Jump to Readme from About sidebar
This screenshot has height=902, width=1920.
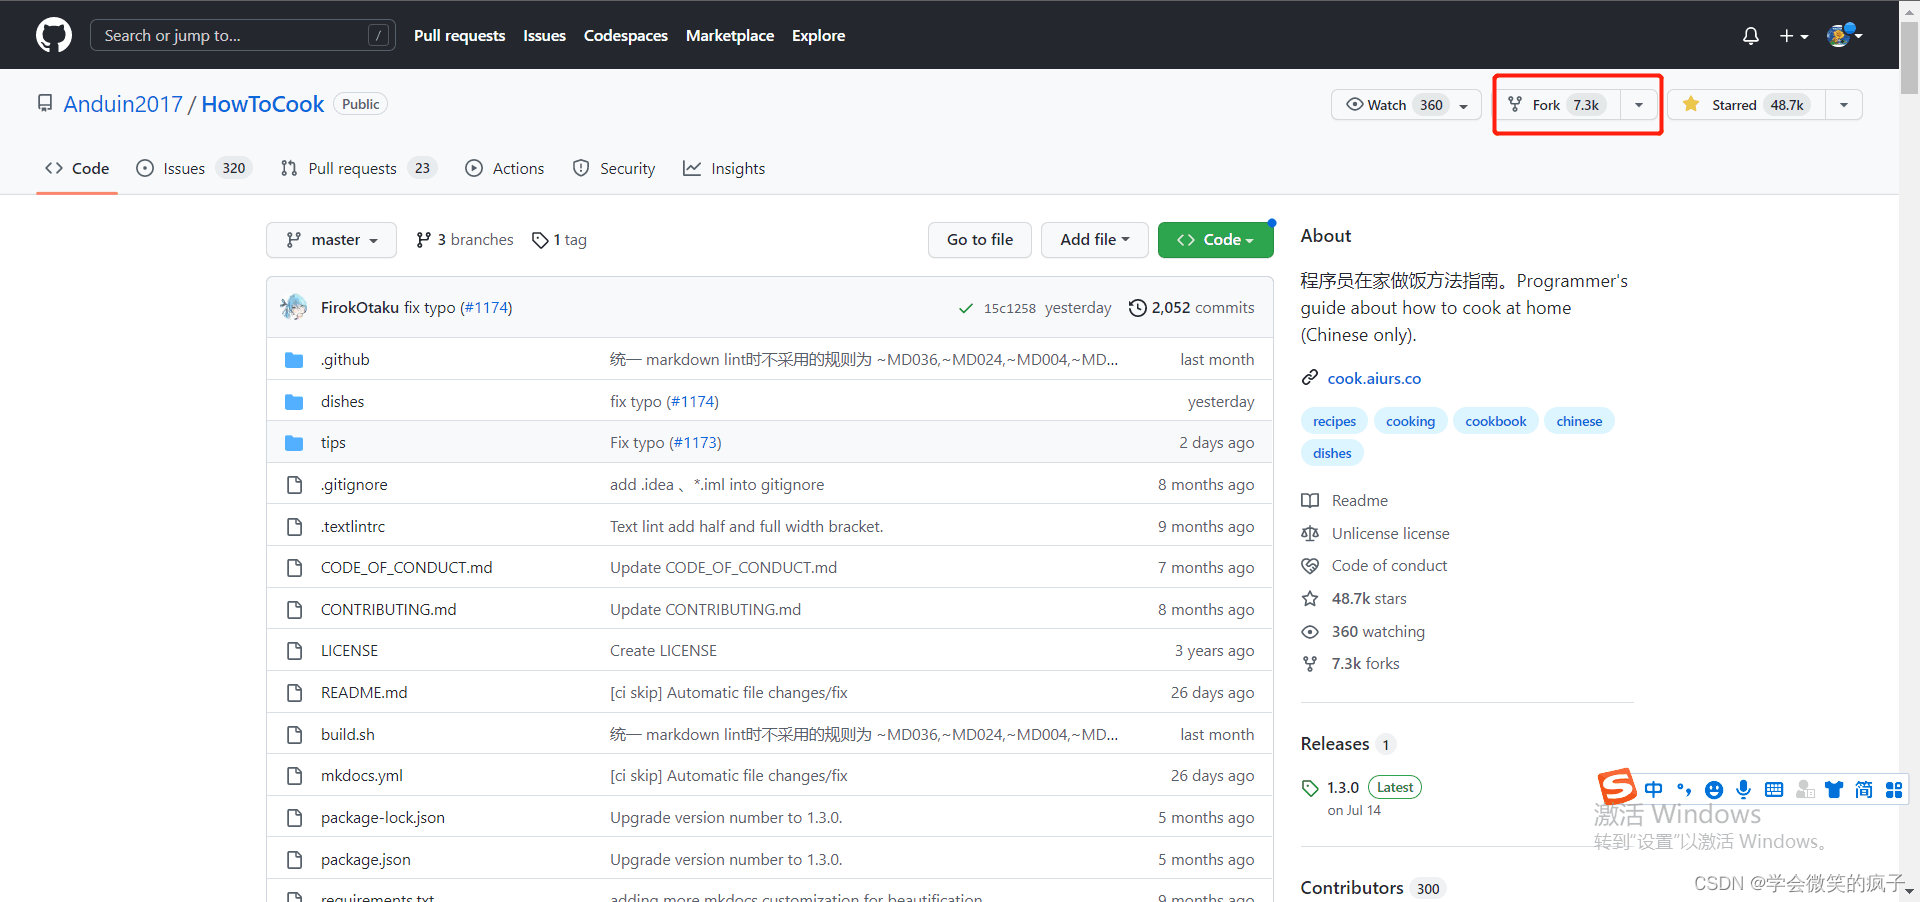[x=1345, y=500]
